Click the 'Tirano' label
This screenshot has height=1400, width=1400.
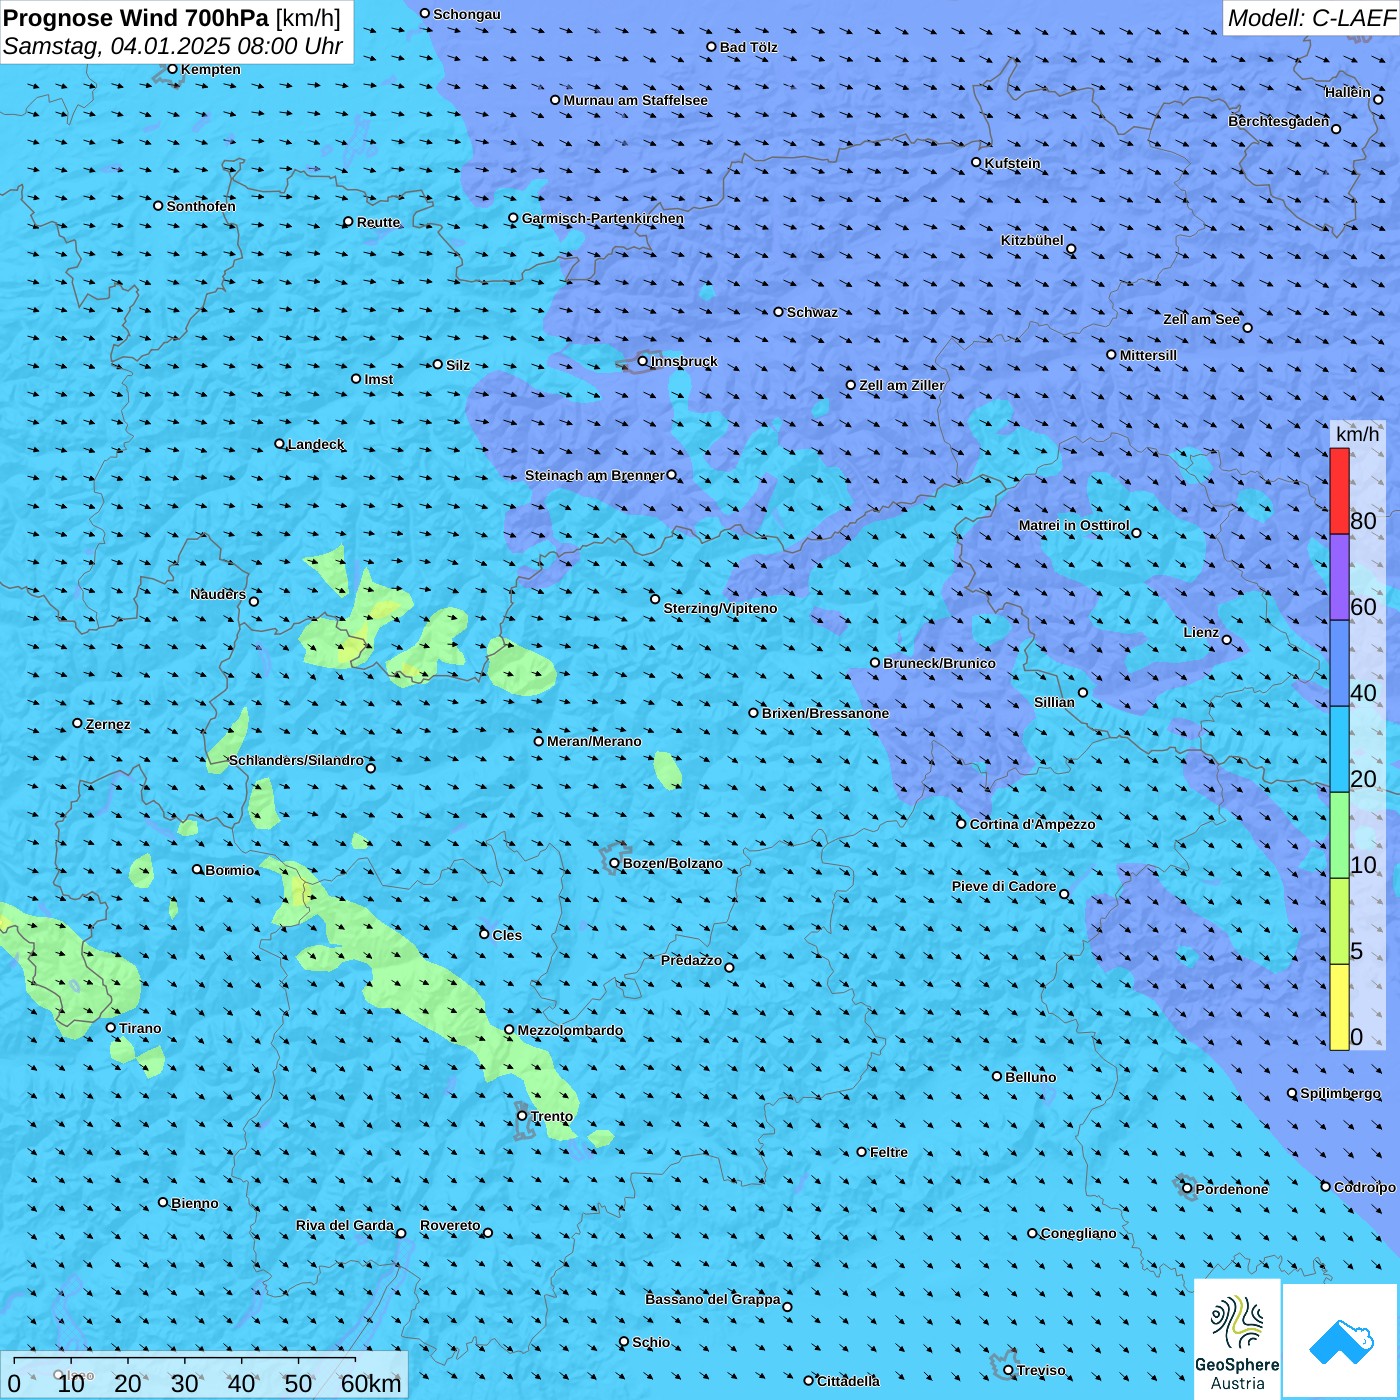point(140,1028)
